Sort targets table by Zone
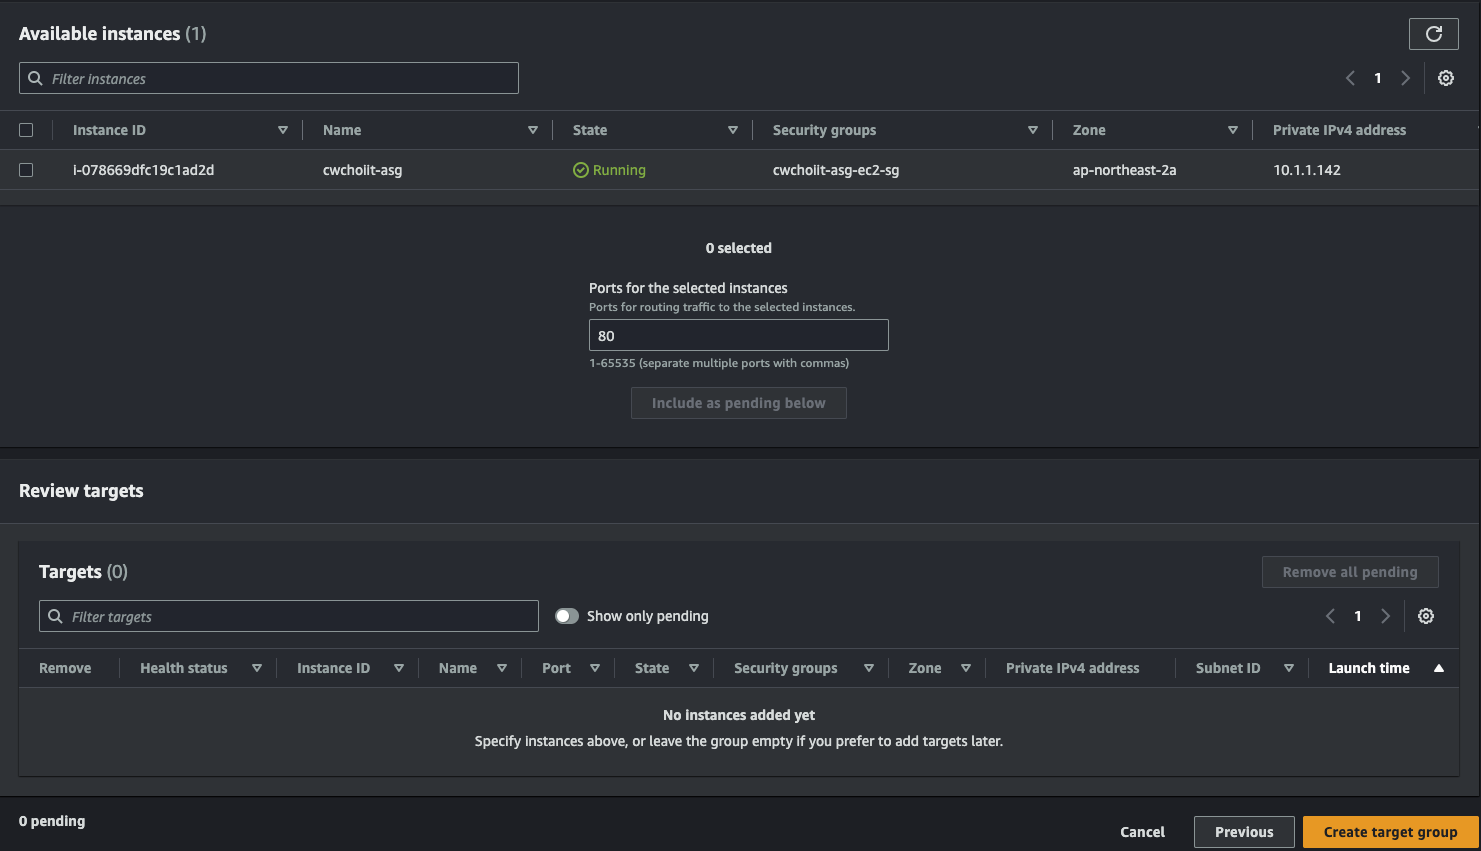1481x851 pixels. click(x=966, y=668)
